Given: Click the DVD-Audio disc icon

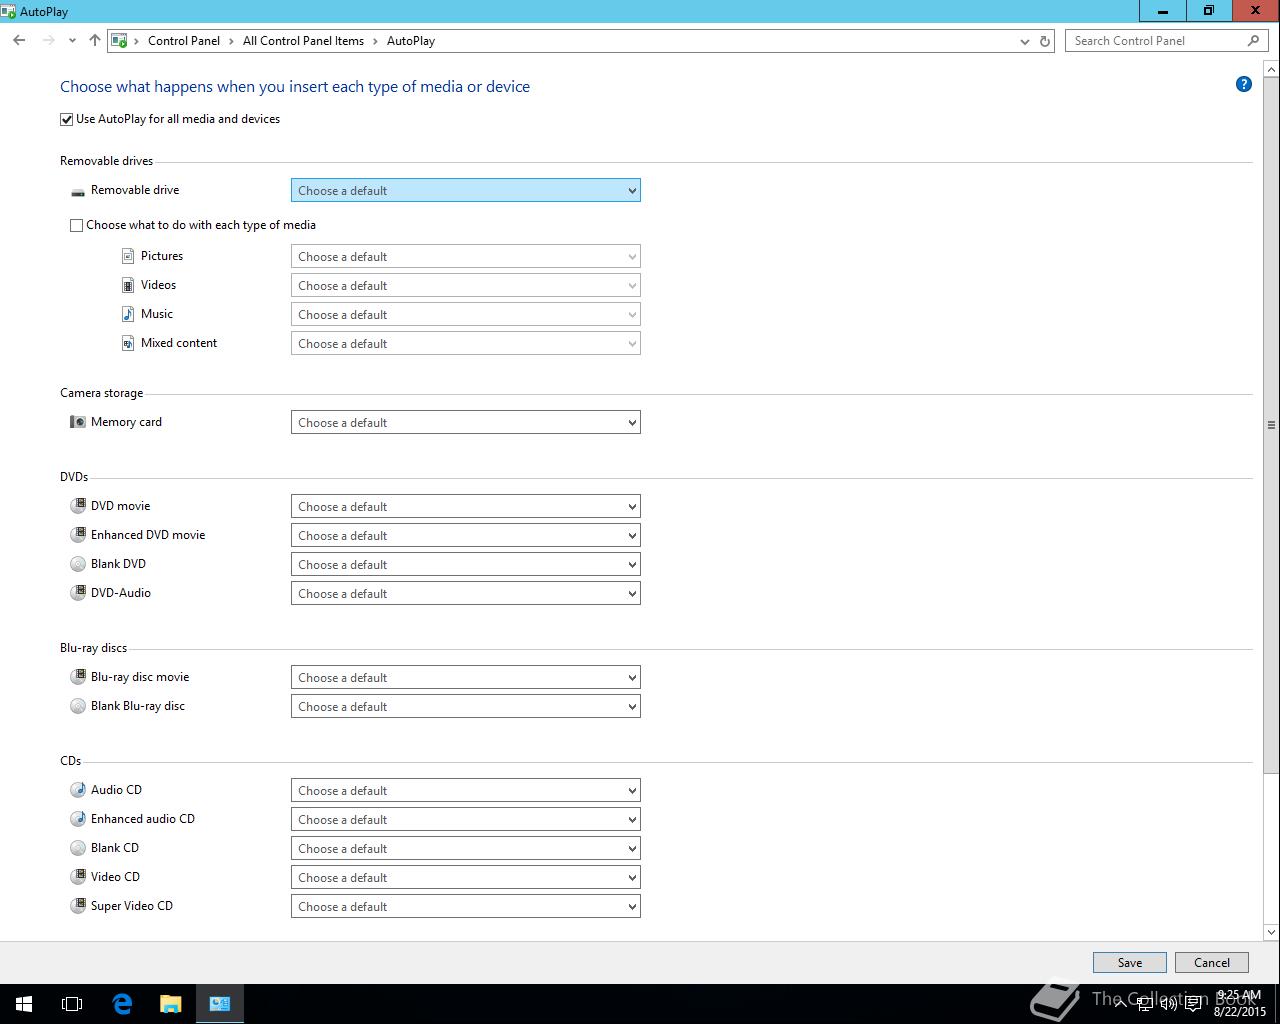Looking at the screenshot, I should click(x=78, y=593).
